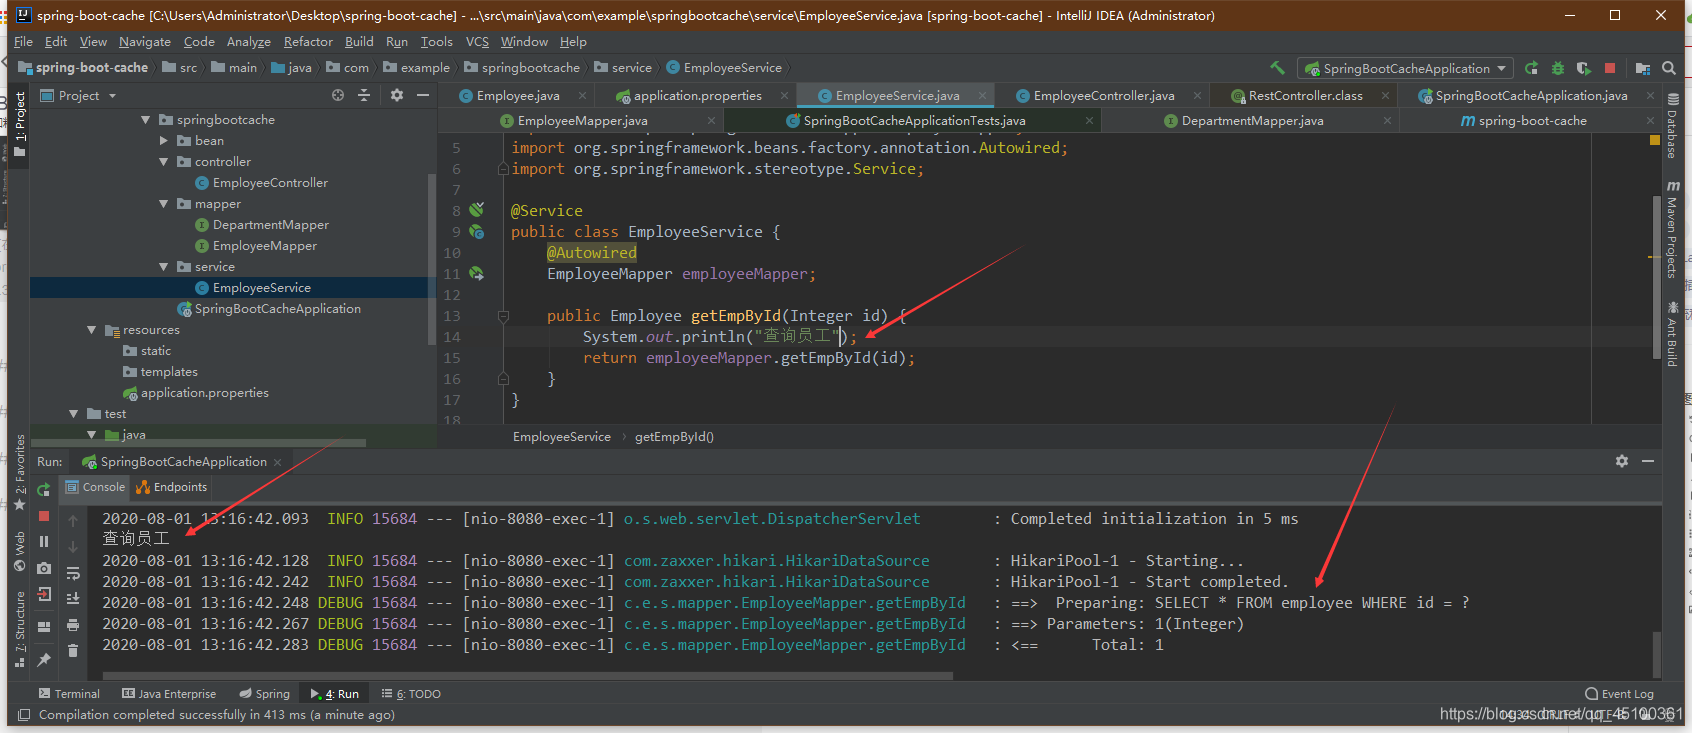The height and width of the screenshot is (733, 1692).
Task: Click gutter icon beside line 11 employeeMapper
Action: click(x=477, y=273)
